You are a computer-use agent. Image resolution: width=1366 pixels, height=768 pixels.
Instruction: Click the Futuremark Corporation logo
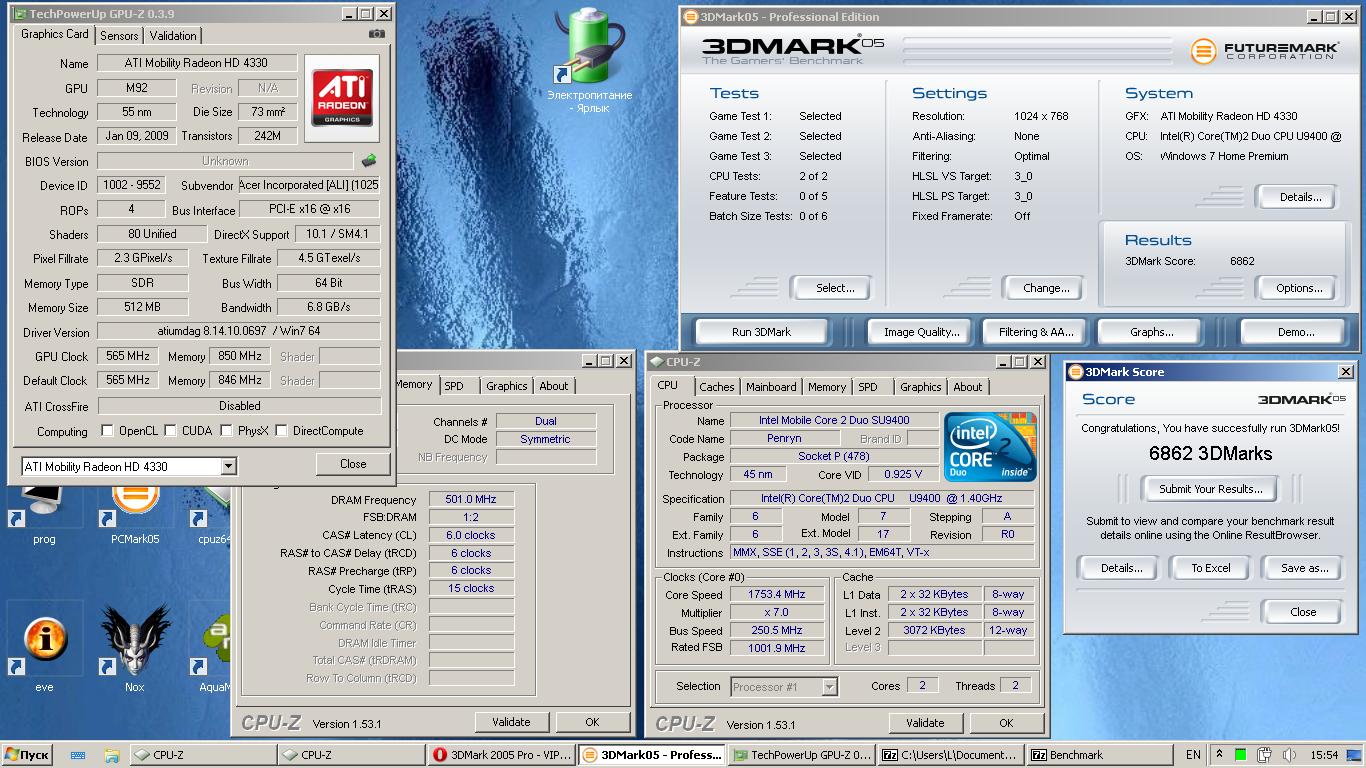tap(1265, 51)
